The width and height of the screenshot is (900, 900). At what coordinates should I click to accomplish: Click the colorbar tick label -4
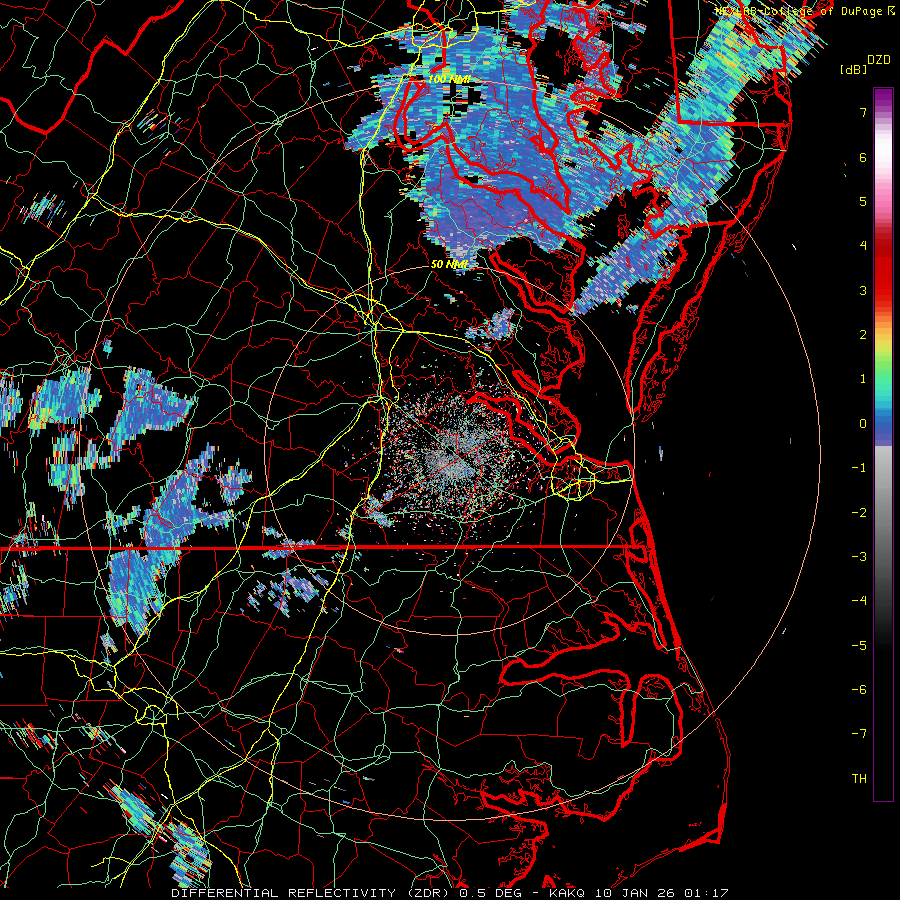click(859, 600)
